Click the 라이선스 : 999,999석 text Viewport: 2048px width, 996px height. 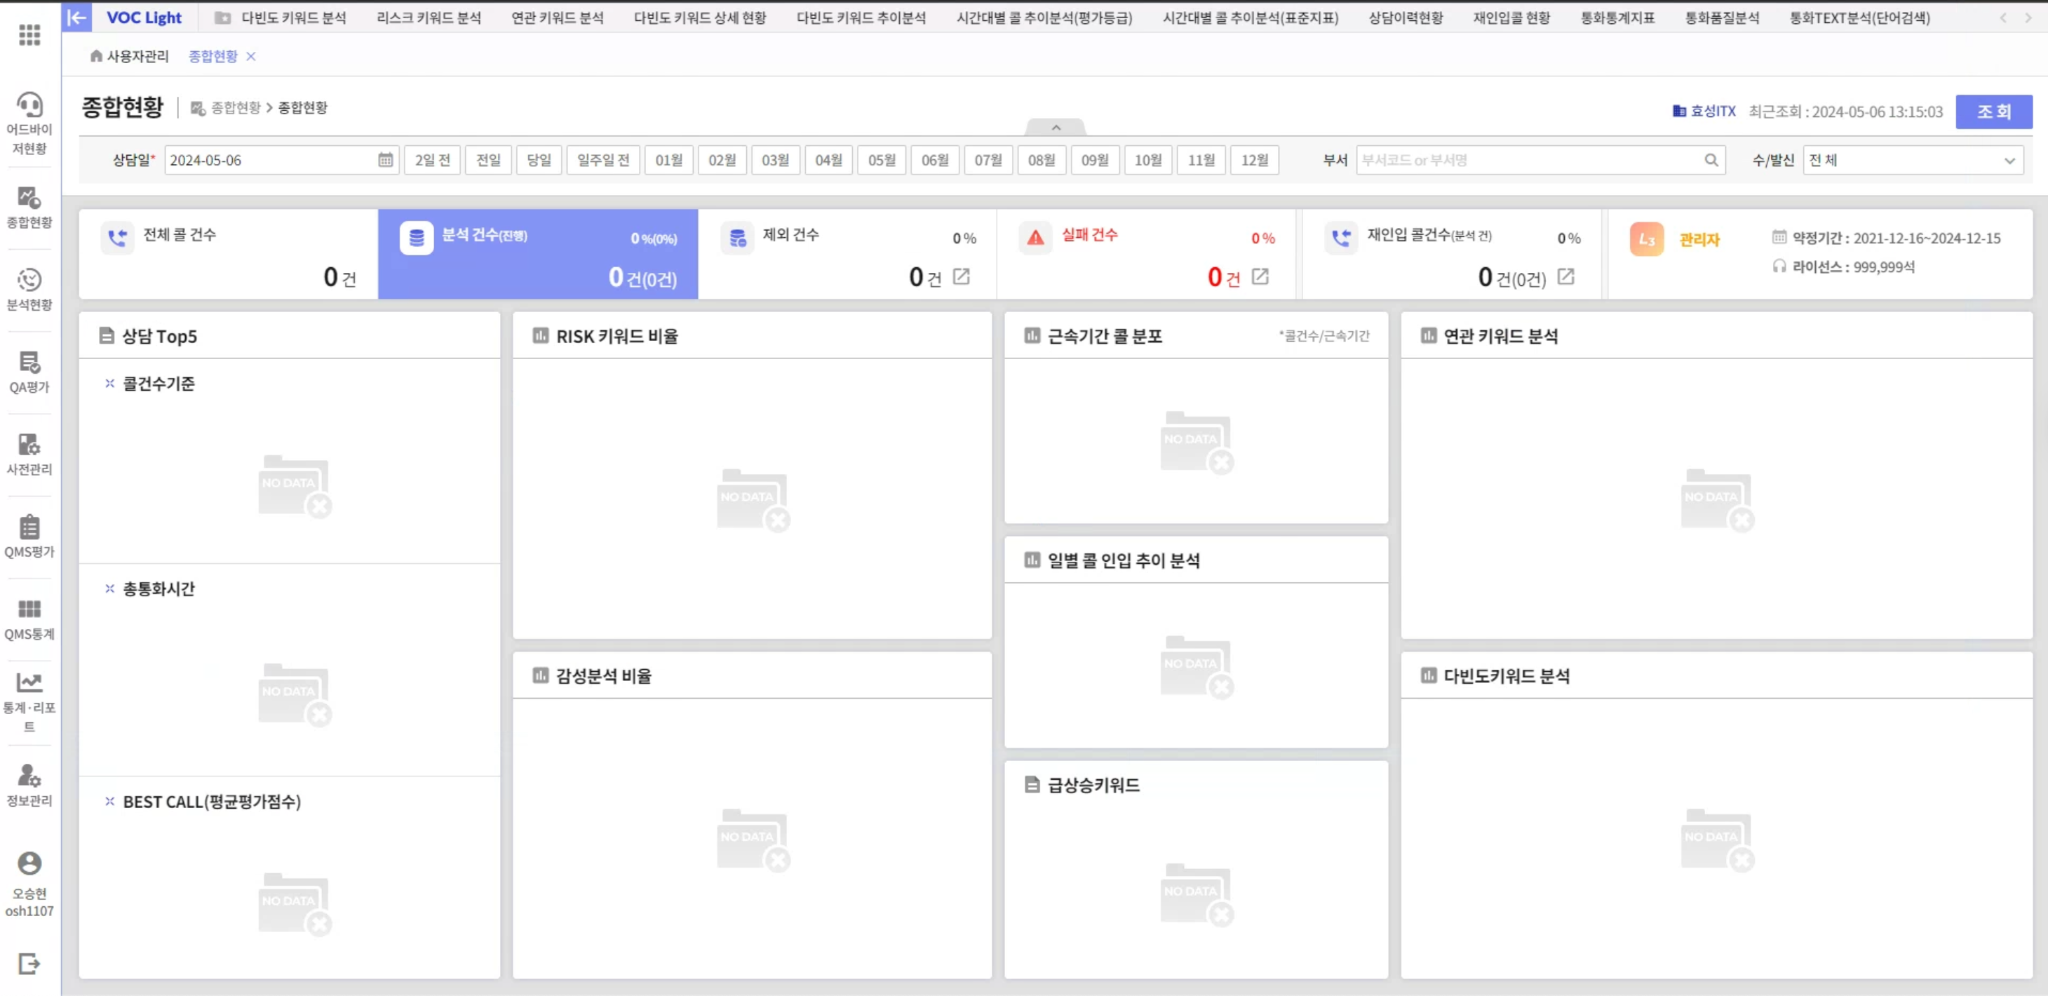coord(1853,267)
